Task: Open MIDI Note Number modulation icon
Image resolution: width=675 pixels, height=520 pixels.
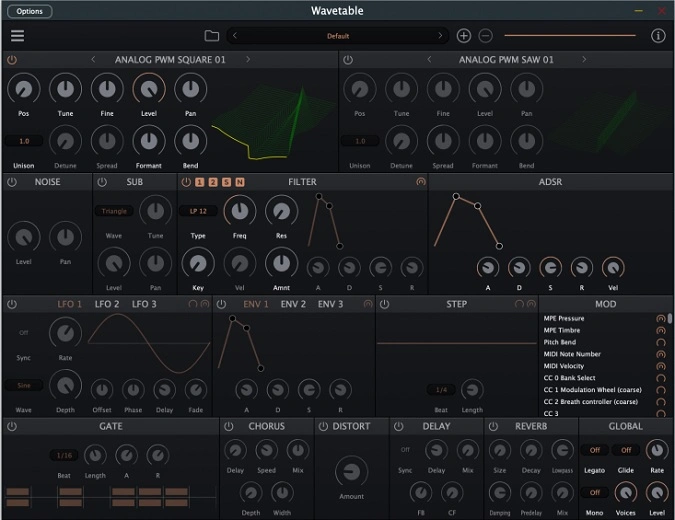Action: pyautogui.click(x=660, y=354)
